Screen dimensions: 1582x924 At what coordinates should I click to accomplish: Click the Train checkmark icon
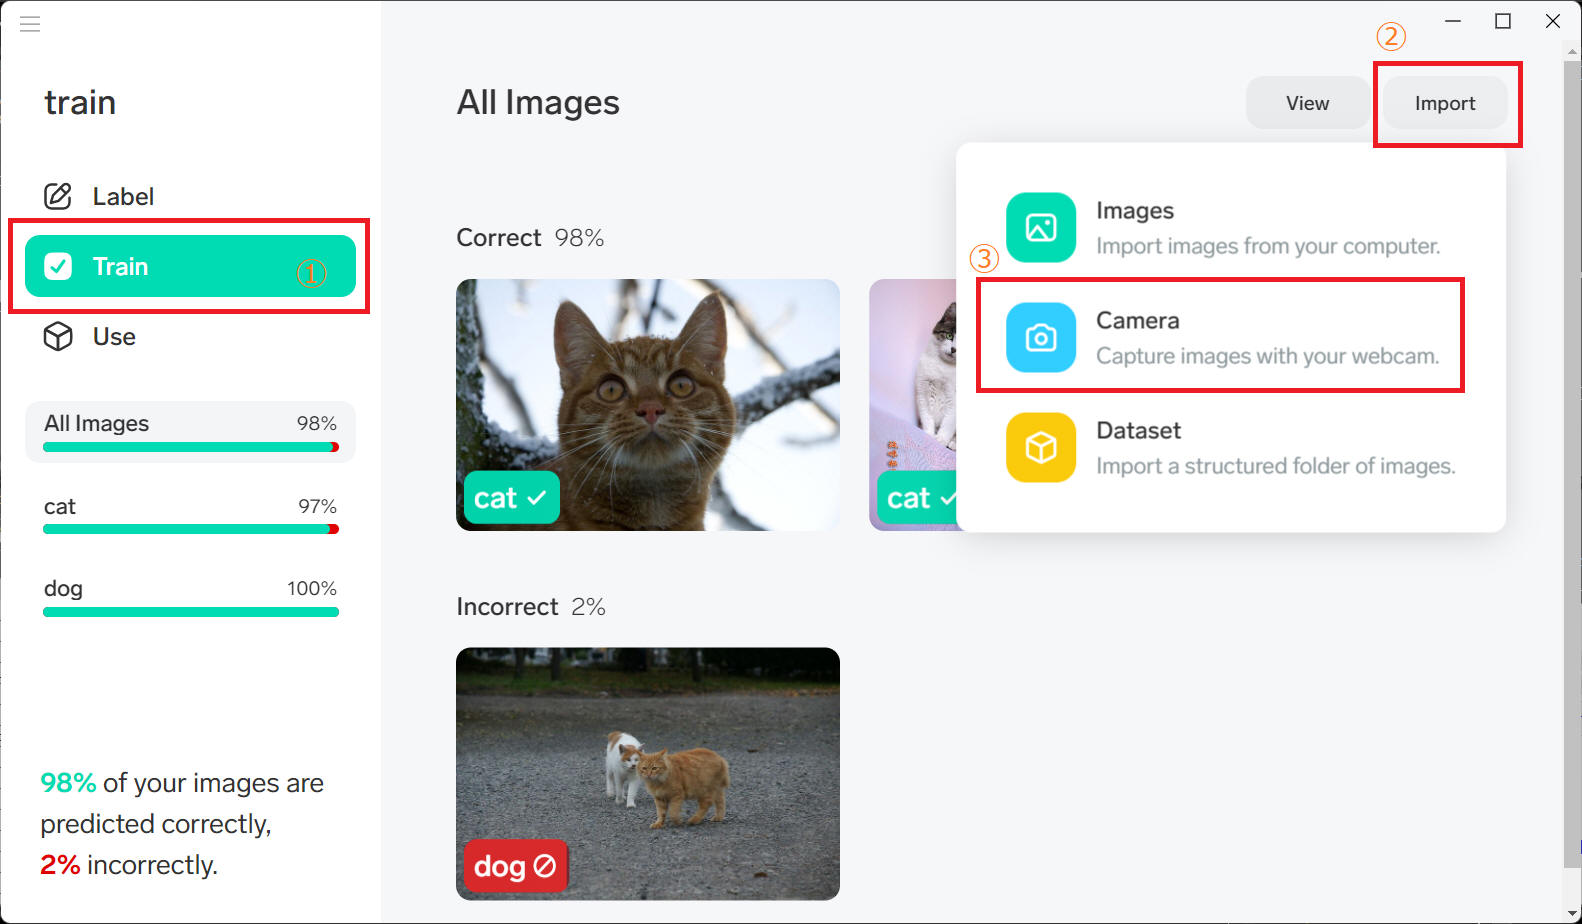pos(58,266)
